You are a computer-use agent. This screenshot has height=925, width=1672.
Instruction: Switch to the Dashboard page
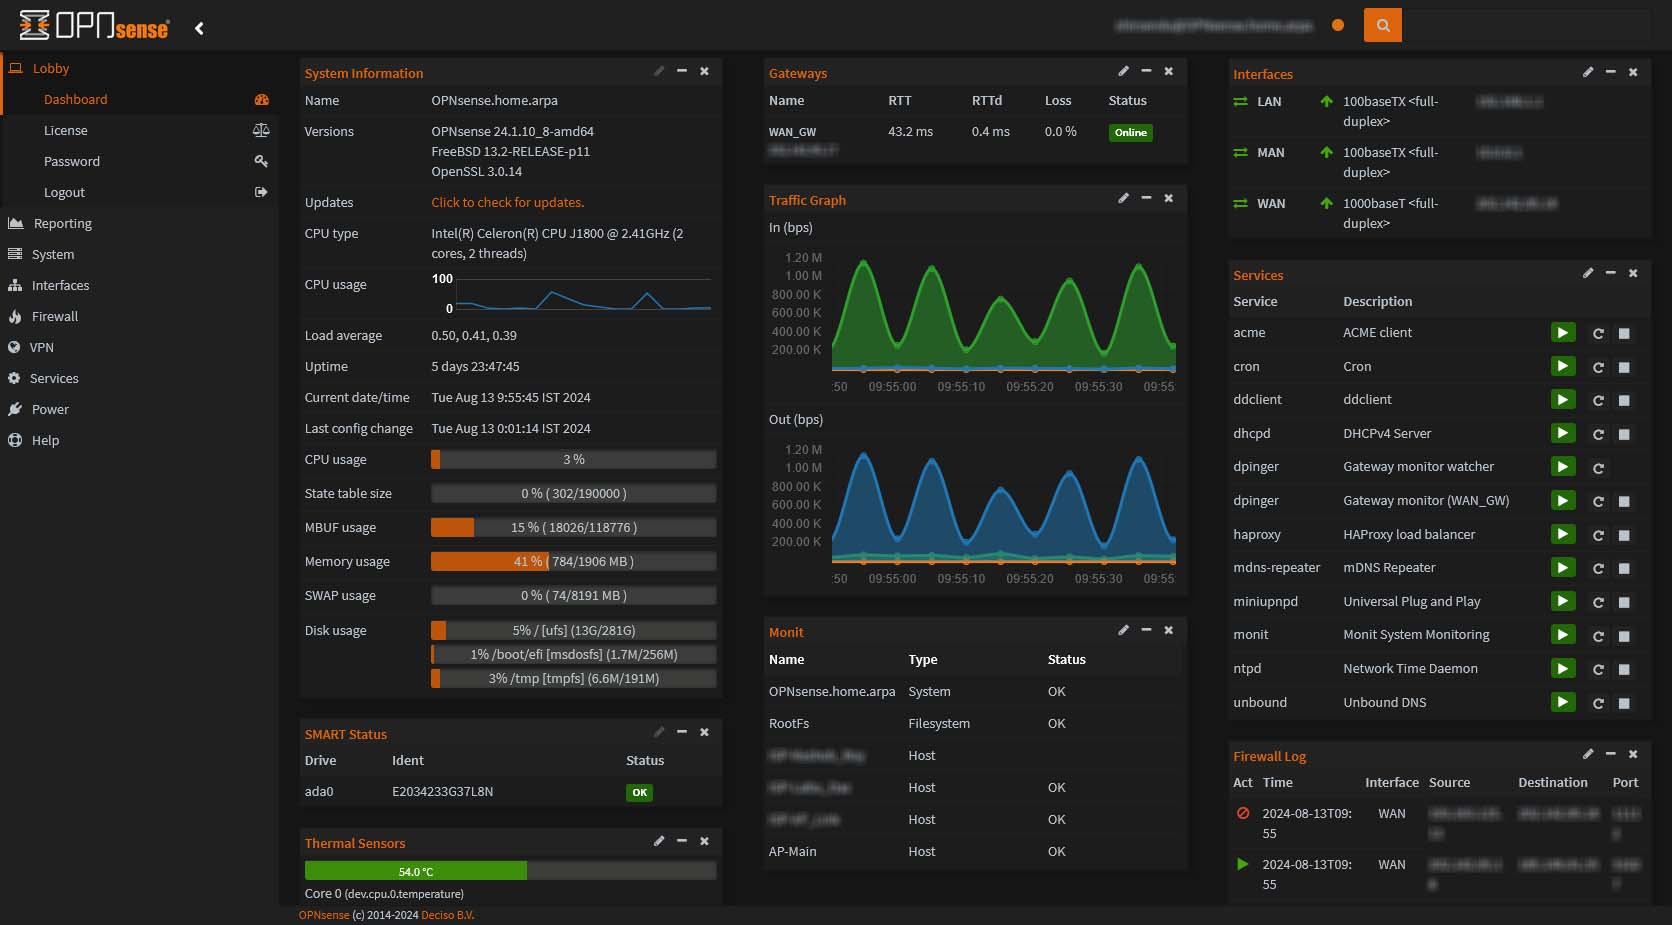tap(76, 99)
